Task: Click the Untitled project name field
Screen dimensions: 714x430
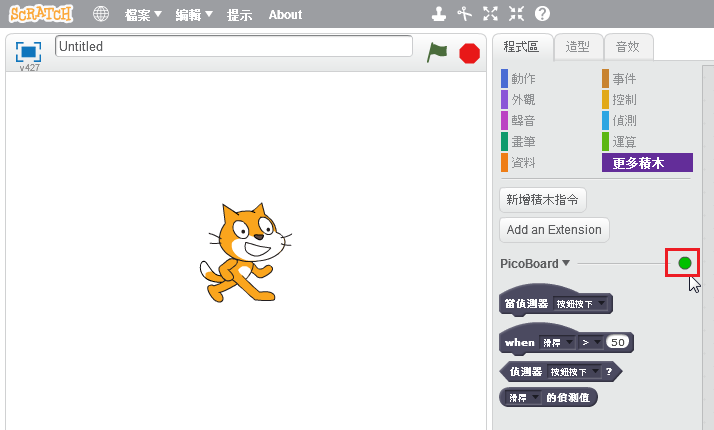Action: 234,46
